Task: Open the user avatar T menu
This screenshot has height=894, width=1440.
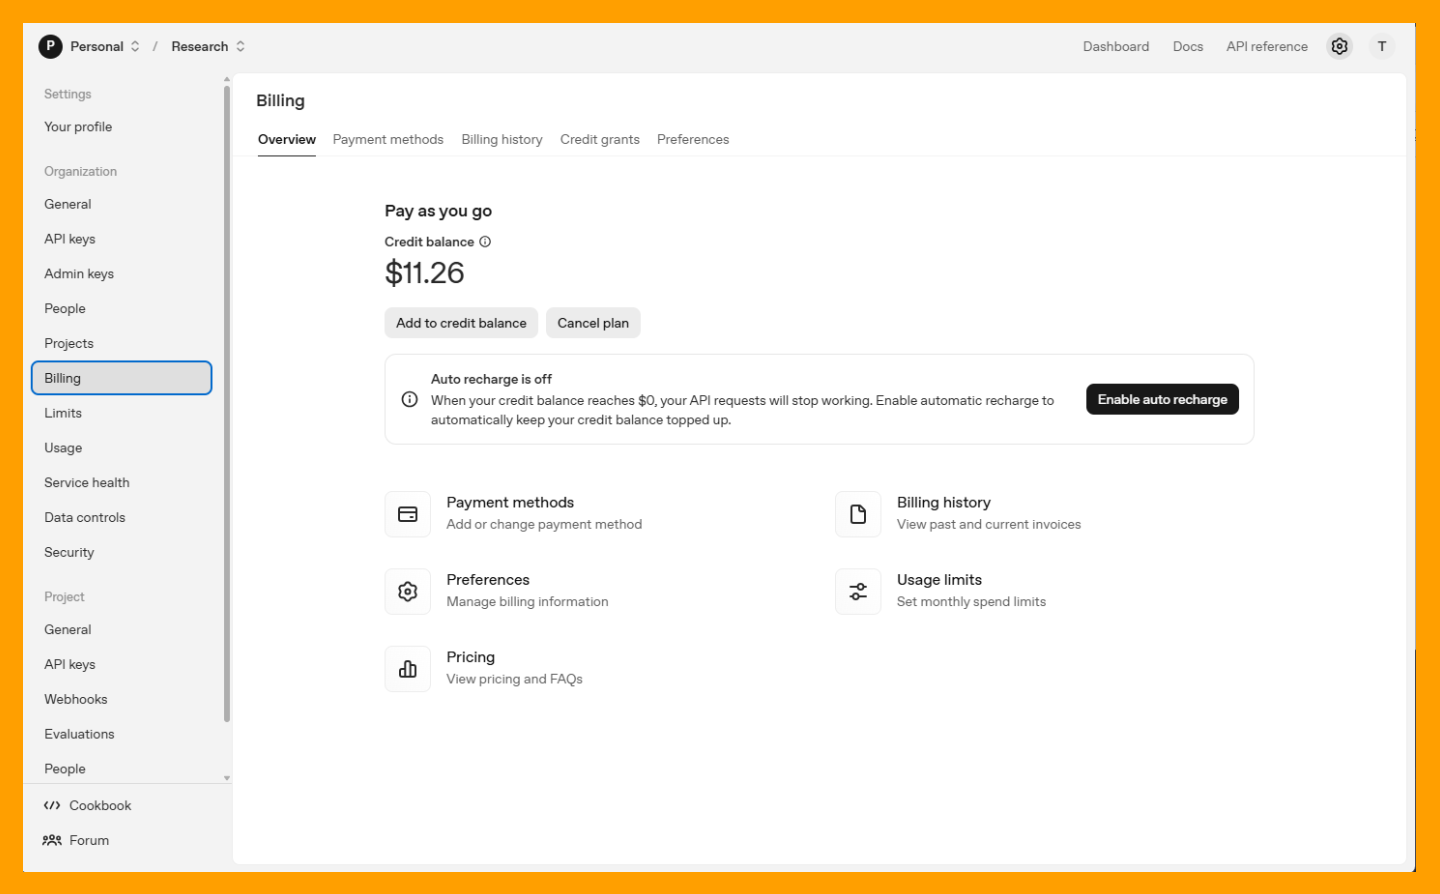Action: point(1381,46)
